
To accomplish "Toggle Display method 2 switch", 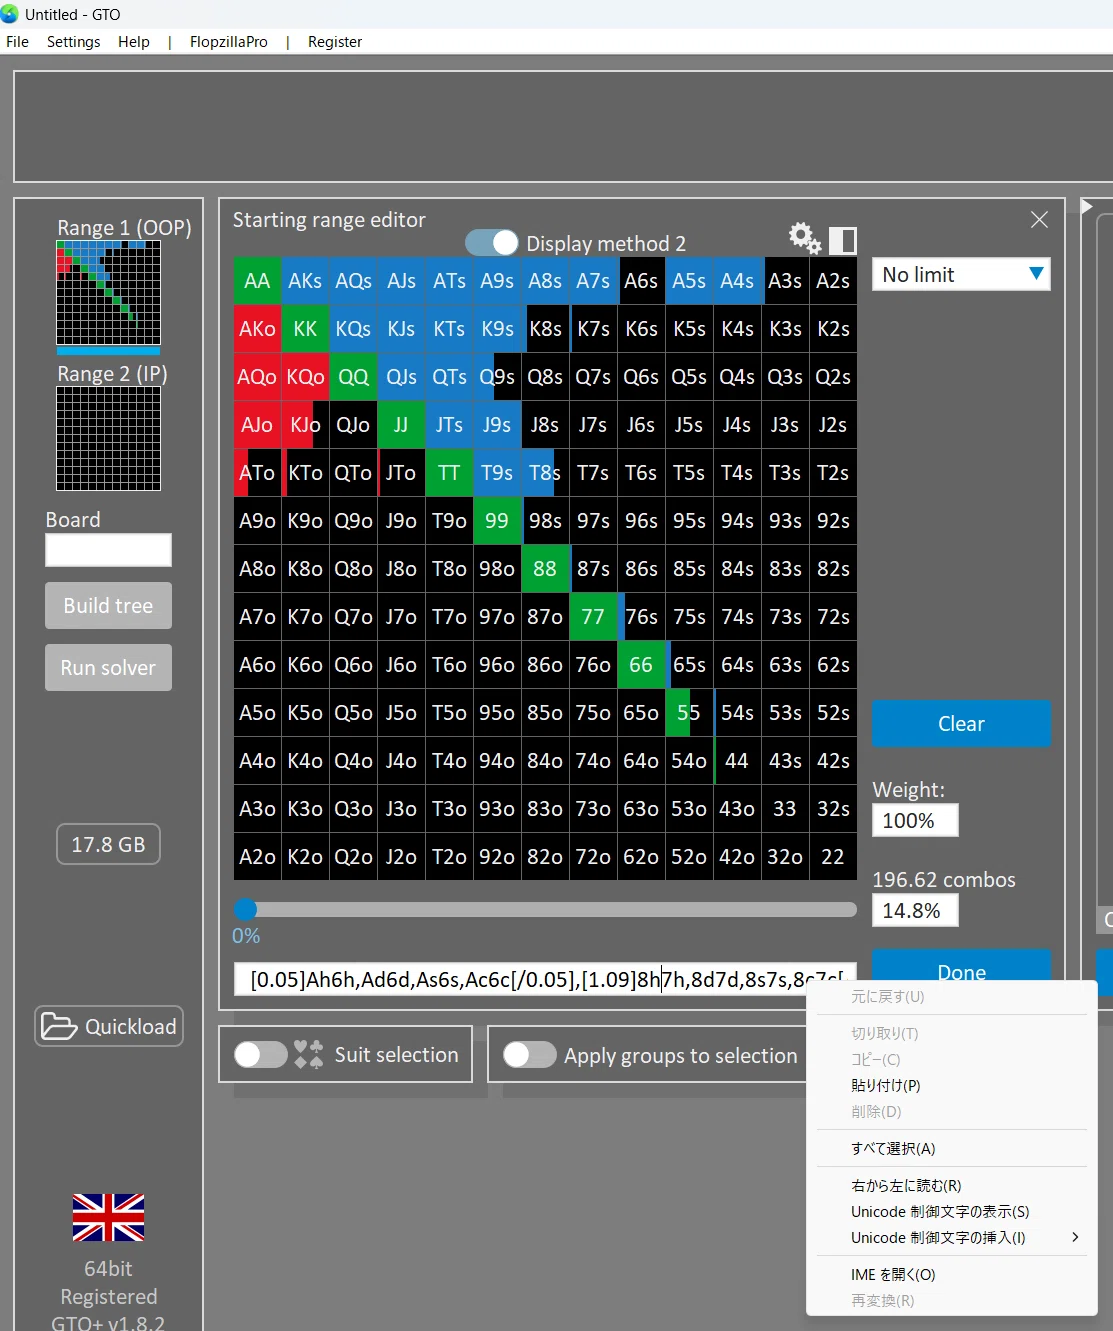I will point(492,243).
